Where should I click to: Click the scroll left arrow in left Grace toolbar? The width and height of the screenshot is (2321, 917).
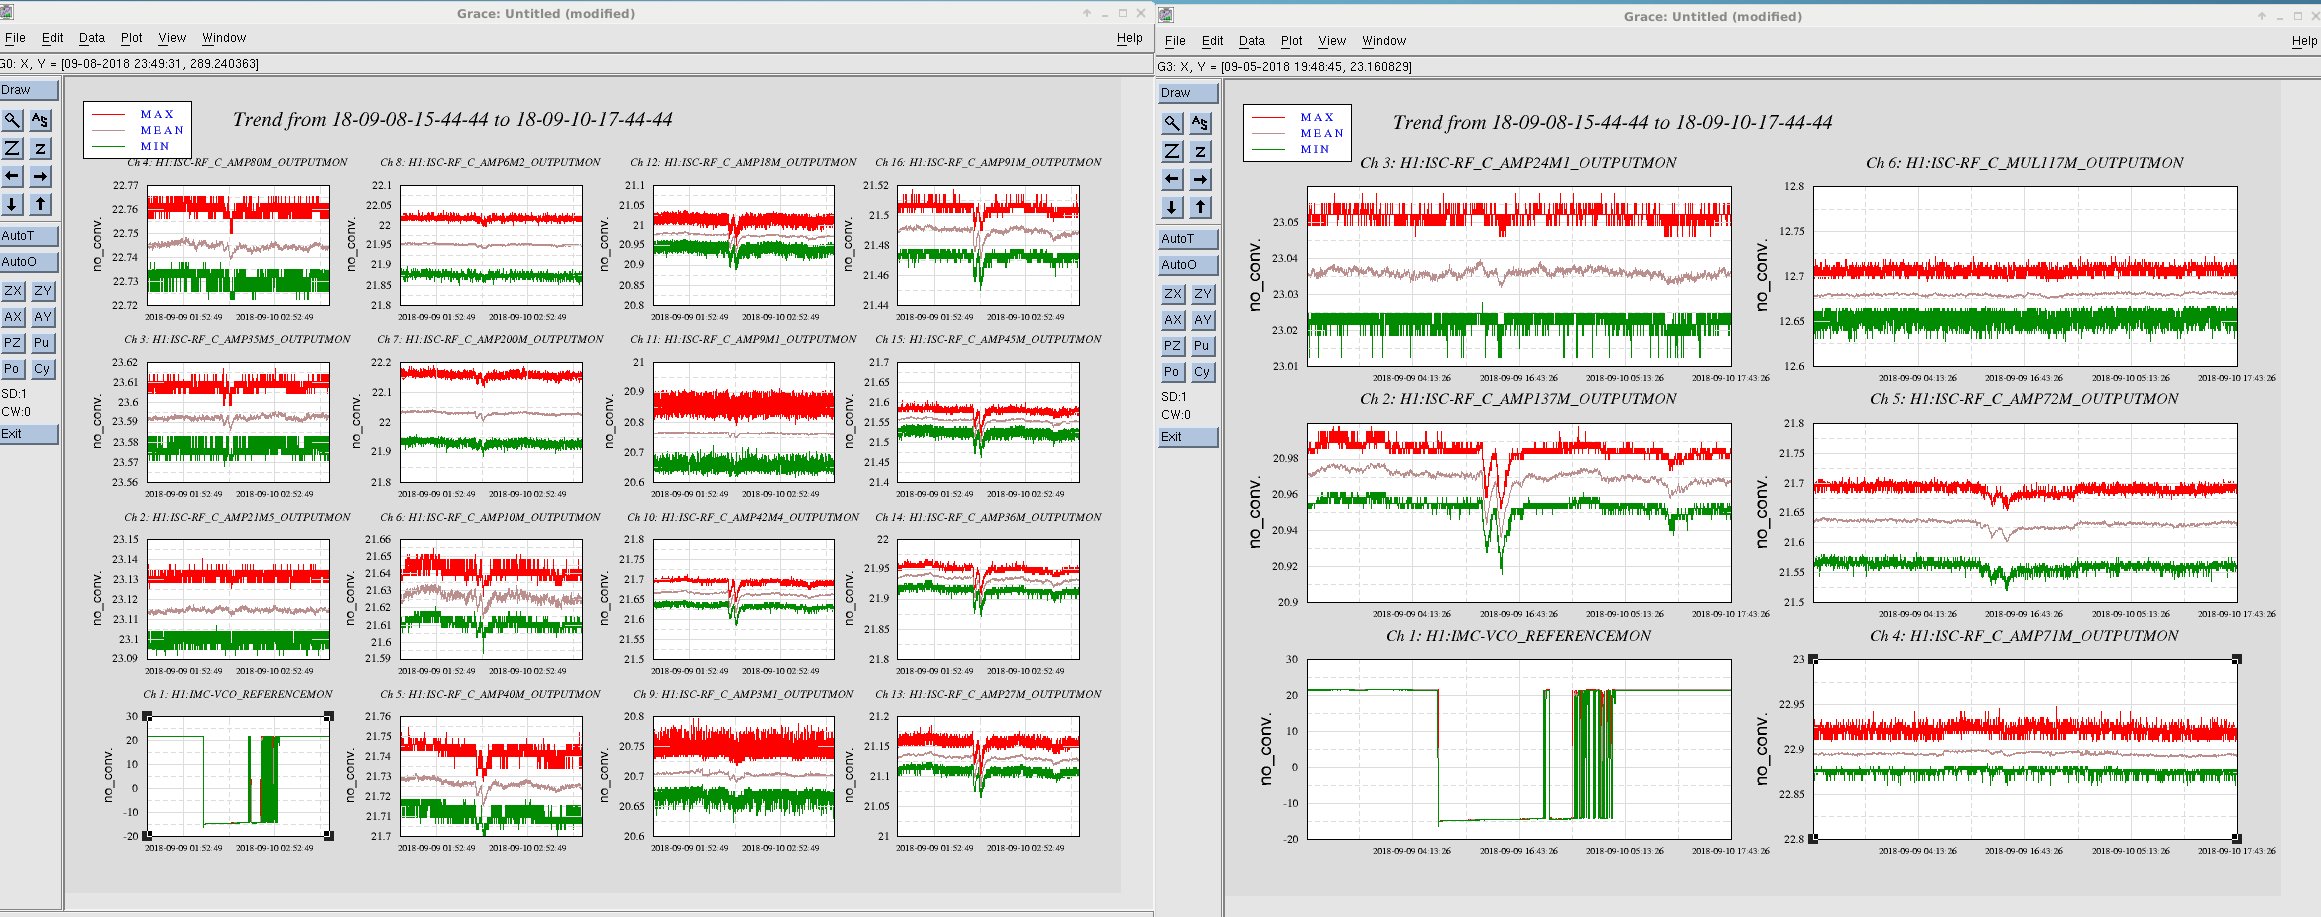coord(12,176)
